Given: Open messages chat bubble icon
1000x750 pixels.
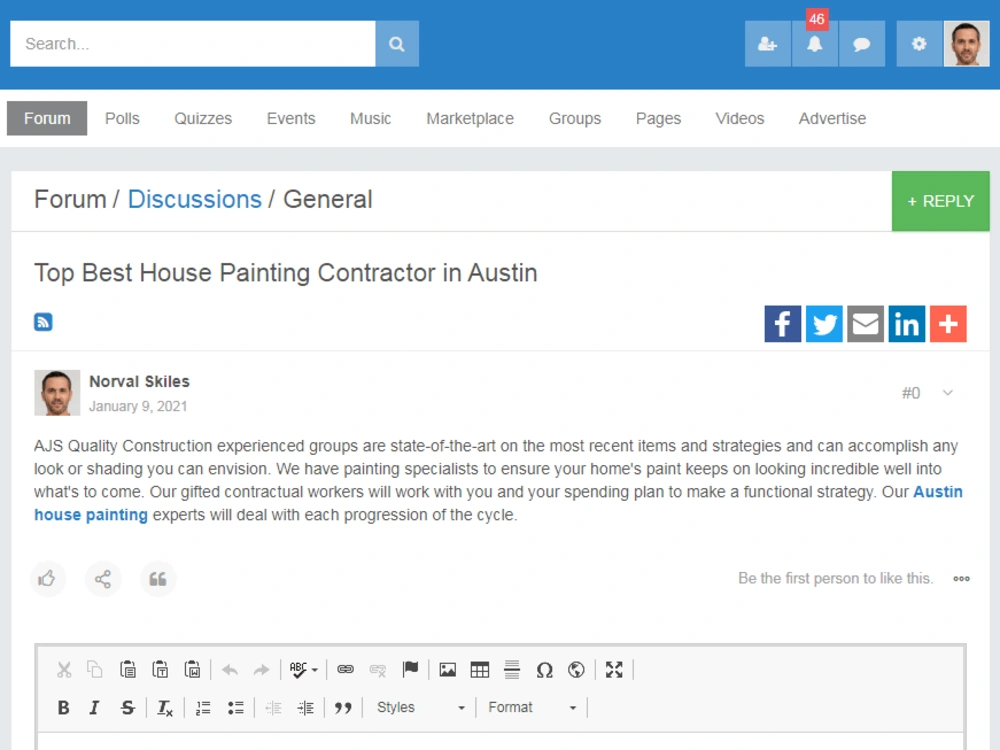Looking at the screenshot, I should [x=862, y=43].
